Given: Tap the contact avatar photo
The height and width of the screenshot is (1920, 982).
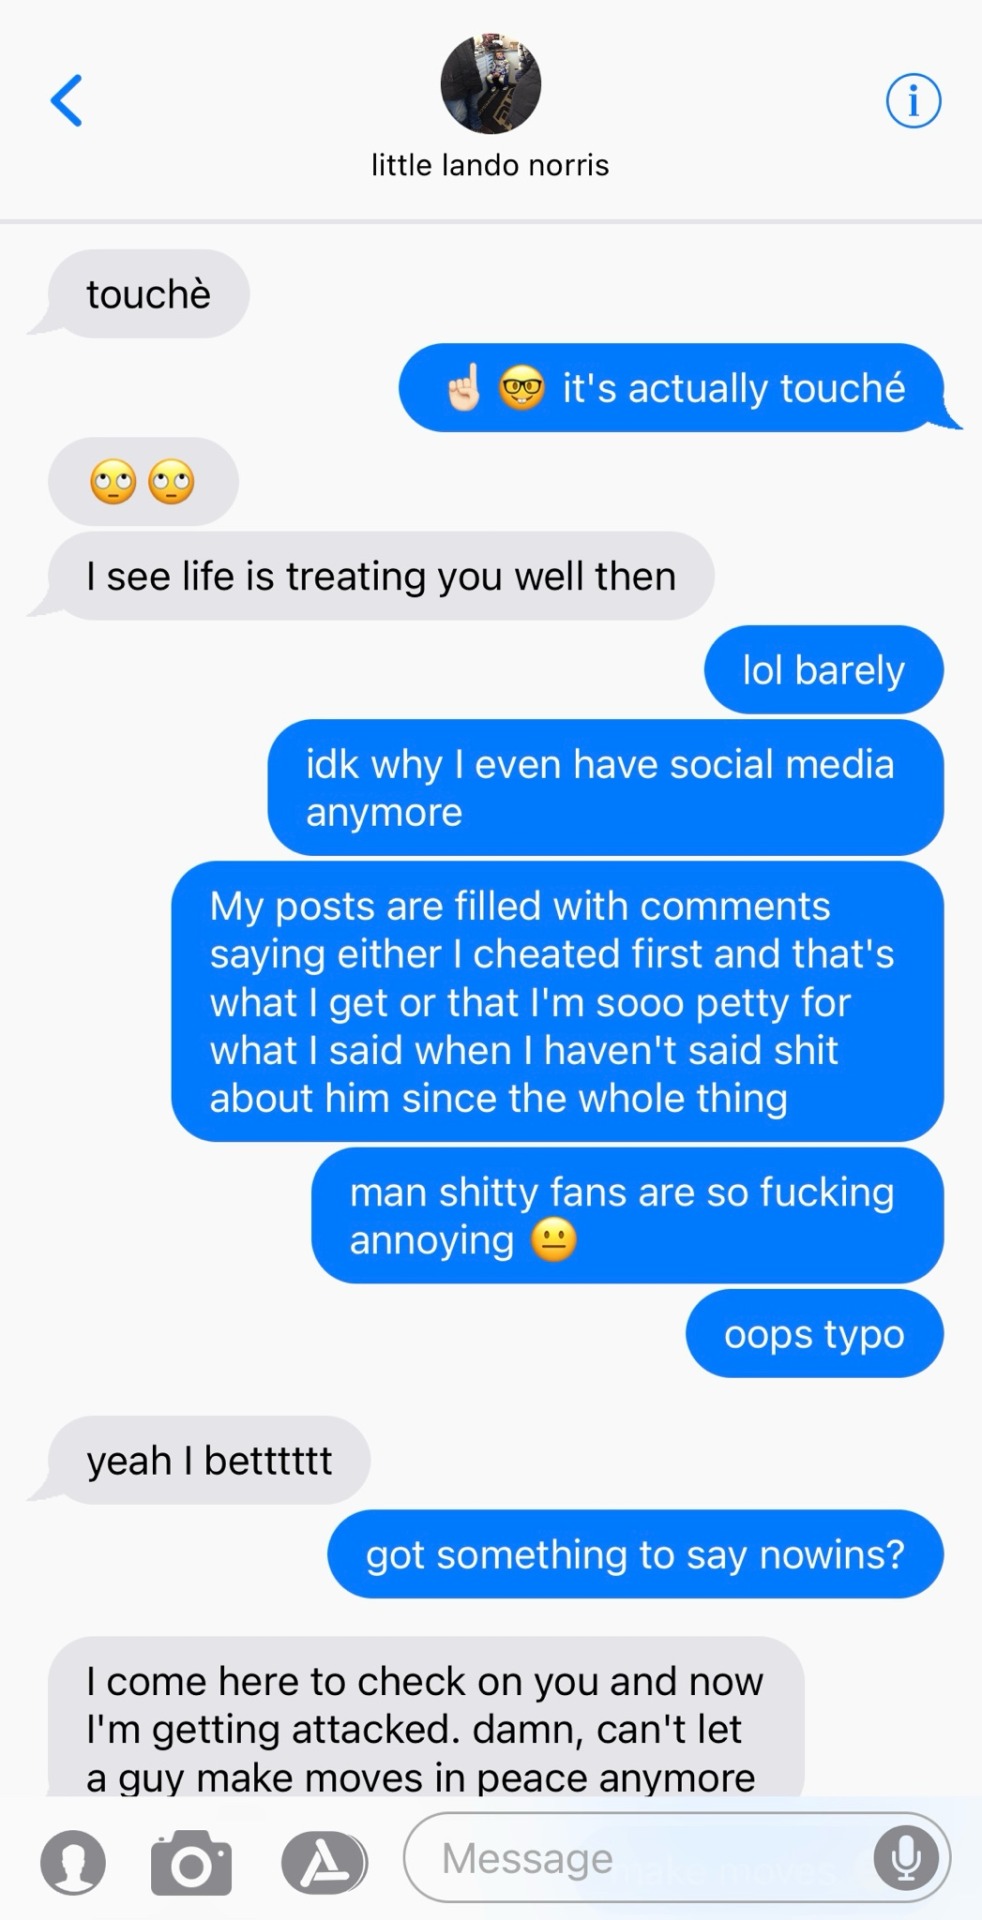Looking at the screenshot, I should 490,84.
